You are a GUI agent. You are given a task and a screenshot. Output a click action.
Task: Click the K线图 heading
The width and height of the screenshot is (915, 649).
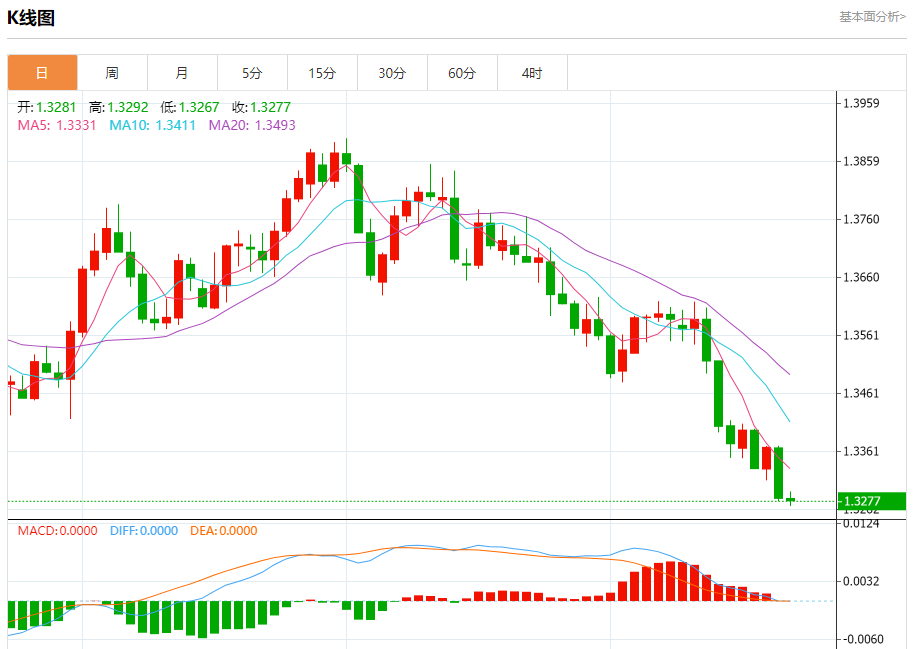[x=31, y=18]
